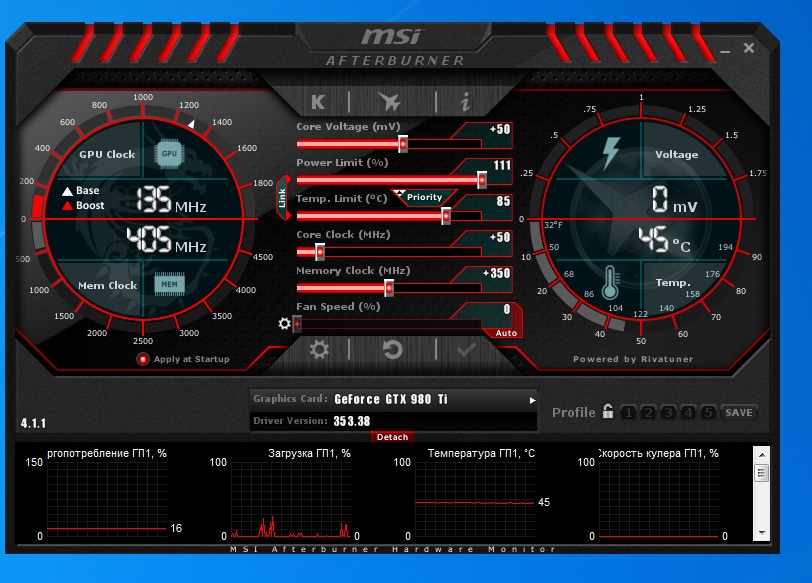The width and height of the screenshot is (812, 583).
Task: Click the Memory Clock +350 value field
Action: coord(496,273)
